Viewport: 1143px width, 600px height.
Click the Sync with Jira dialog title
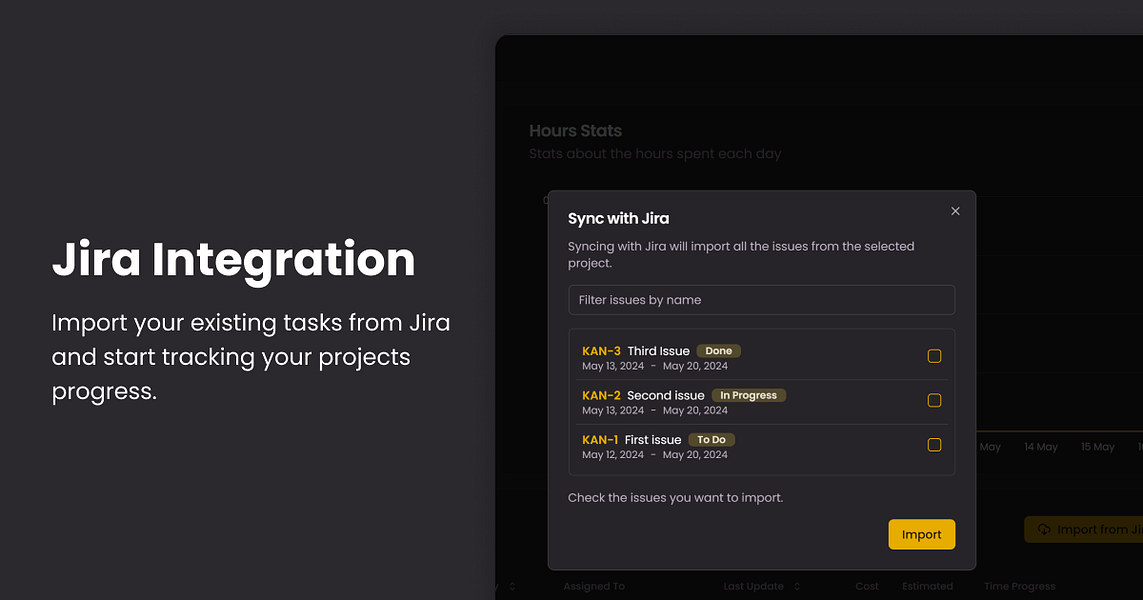[618, 219]
